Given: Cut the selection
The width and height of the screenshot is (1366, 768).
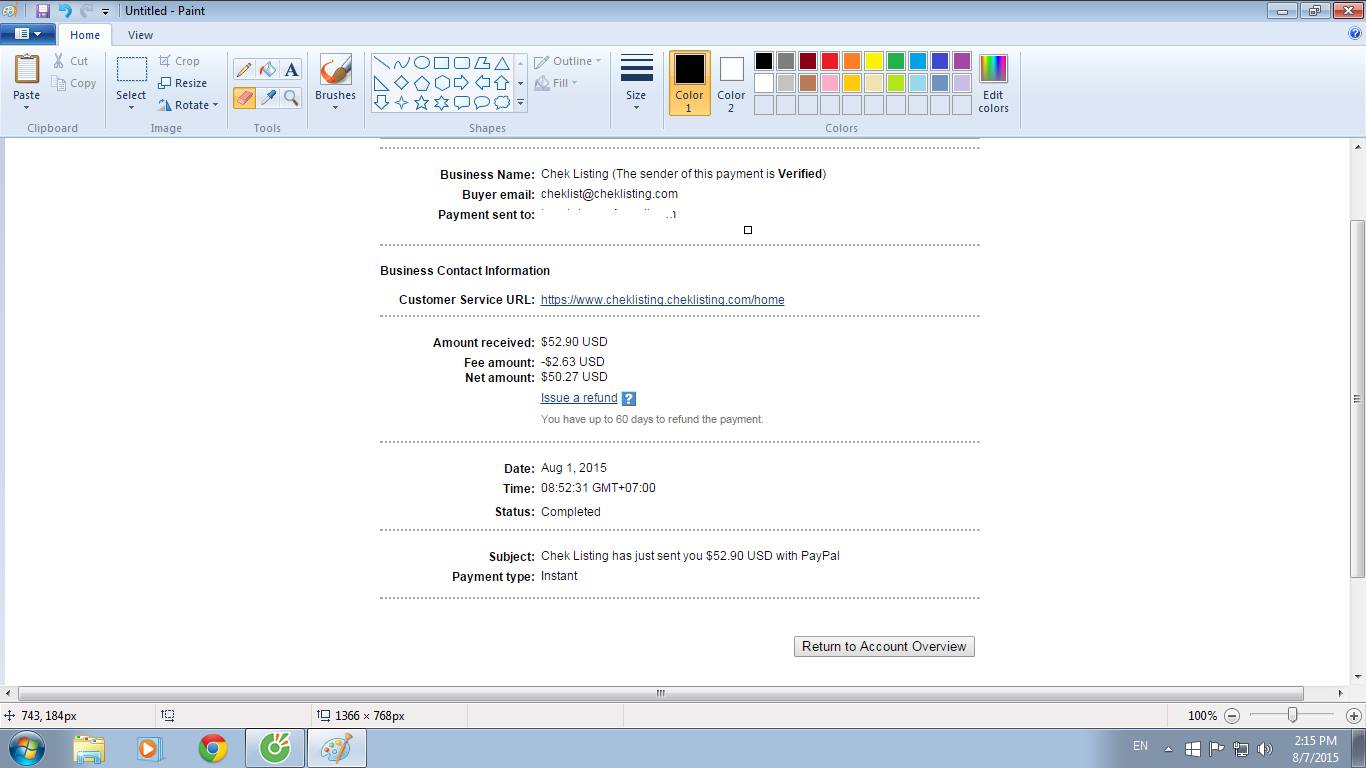Looking at the screenshot, I should tap(71, 61).
